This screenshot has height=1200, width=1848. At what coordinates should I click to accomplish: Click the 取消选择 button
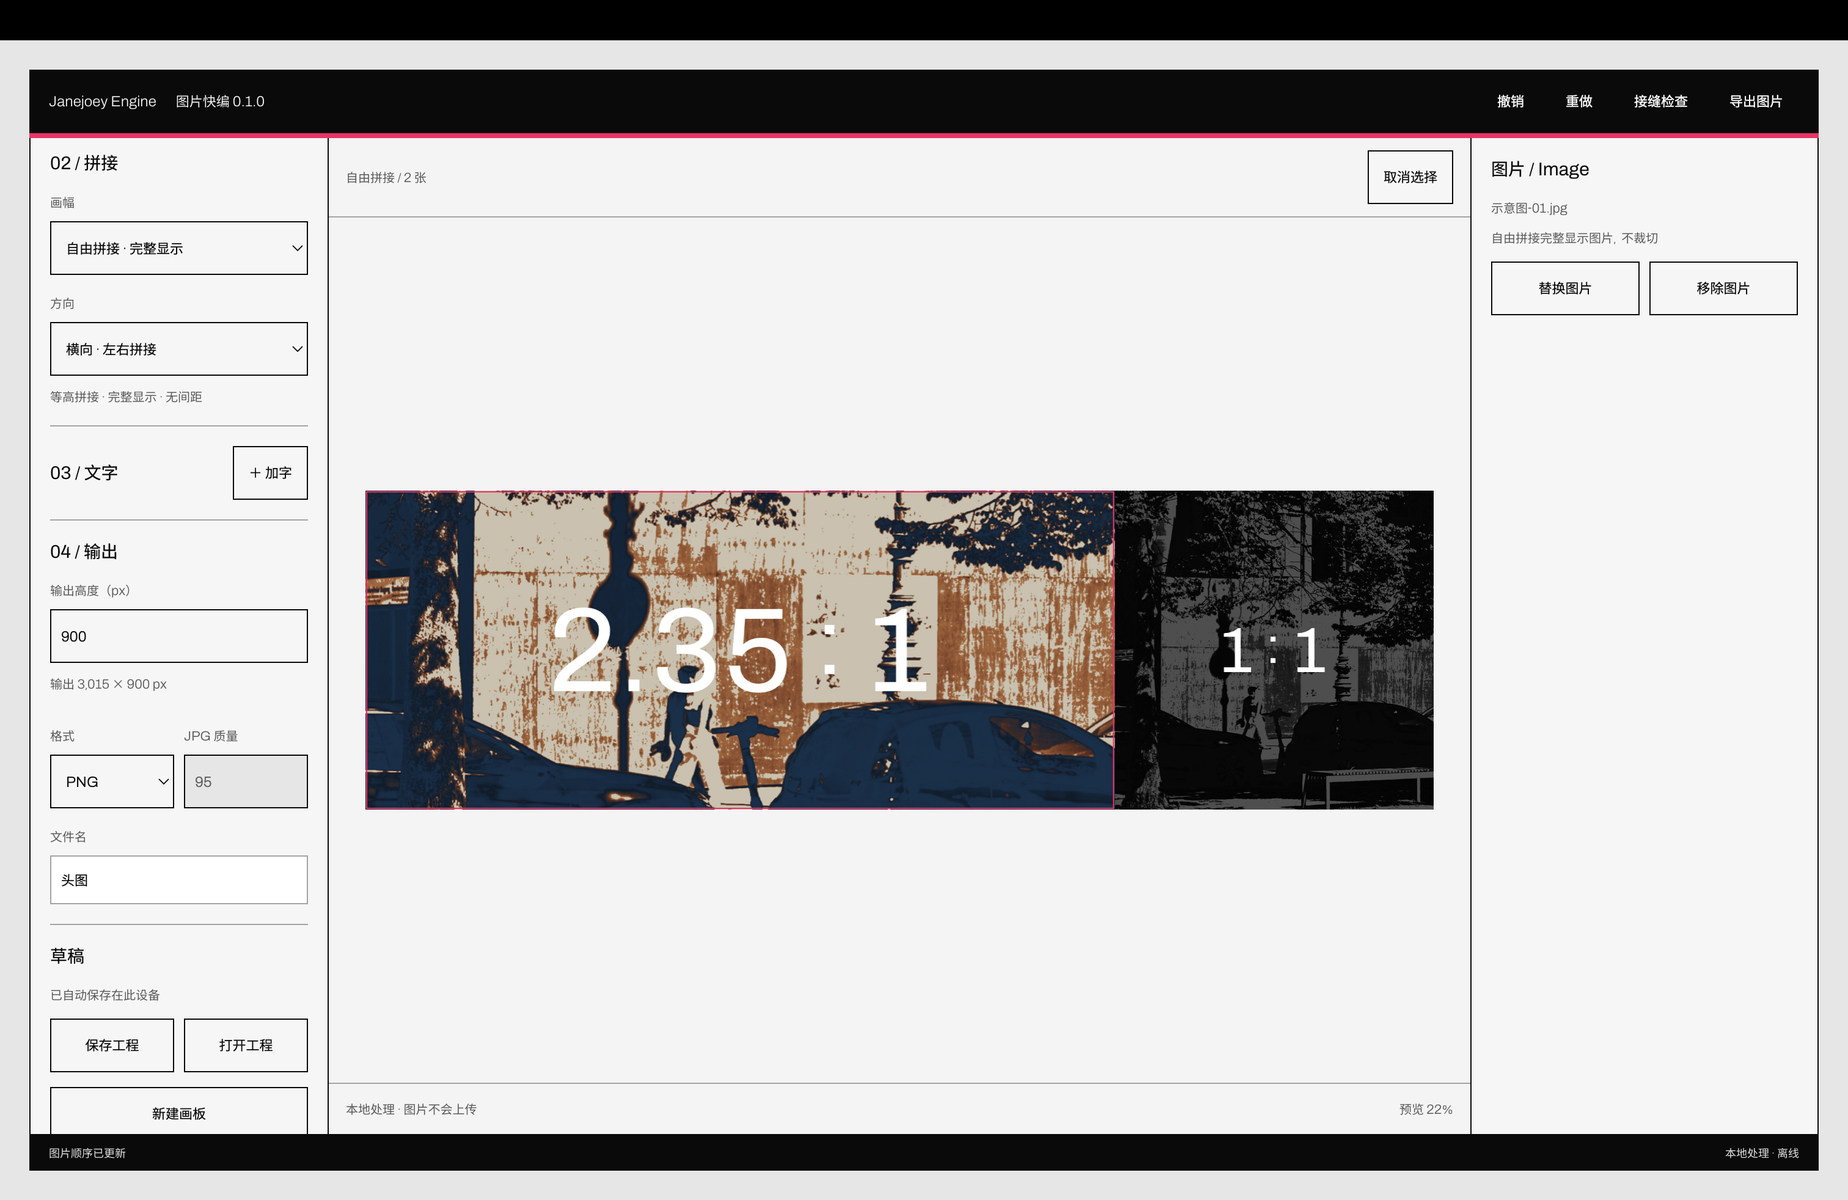[x=1410, y=177]
